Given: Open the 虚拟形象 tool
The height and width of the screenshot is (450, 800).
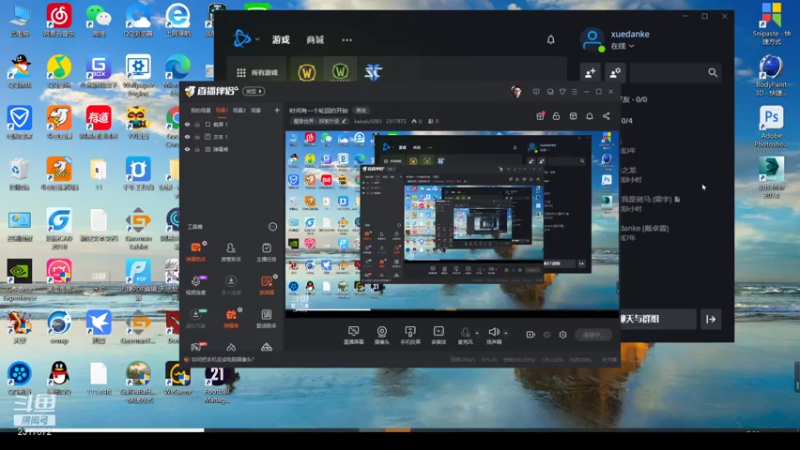Looking at the screenshot, I should coord(196,318).
